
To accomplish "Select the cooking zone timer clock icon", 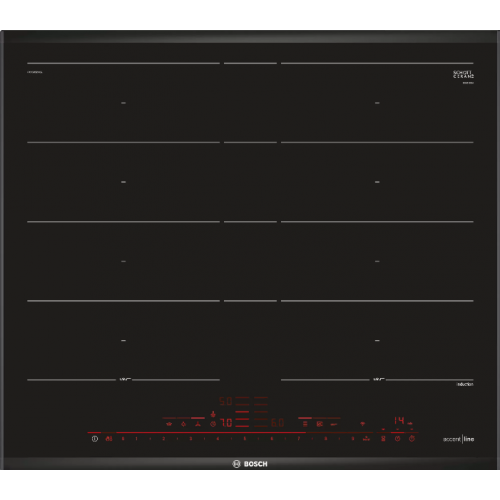I will pos(398,439).
